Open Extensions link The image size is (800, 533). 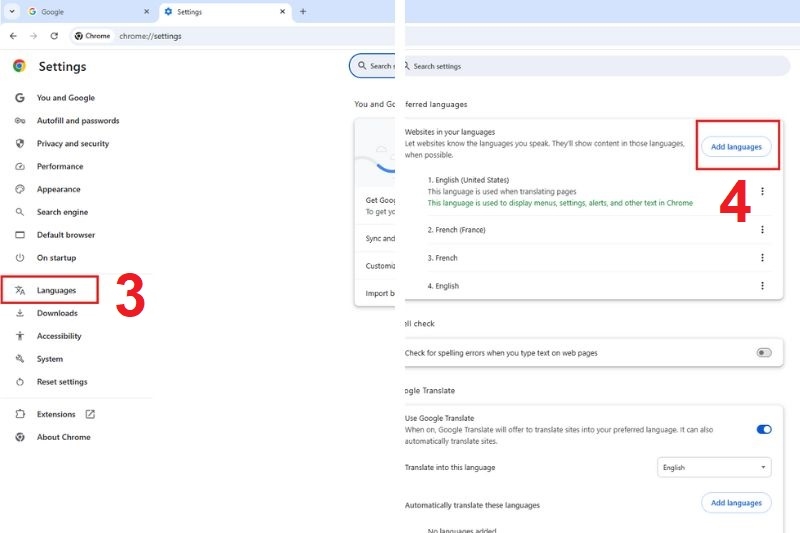click(x=56, y=414)
